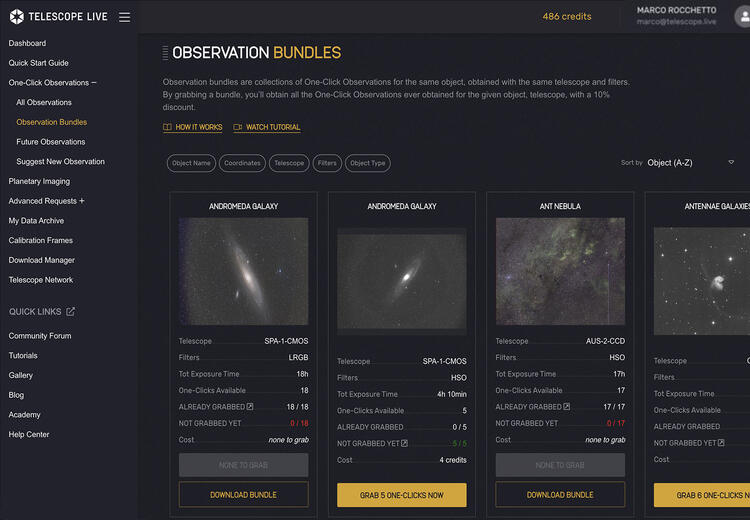This screenshot has height=520, width=750.
Task: Open Suggest New Observation page
Action: pos(60,161)
